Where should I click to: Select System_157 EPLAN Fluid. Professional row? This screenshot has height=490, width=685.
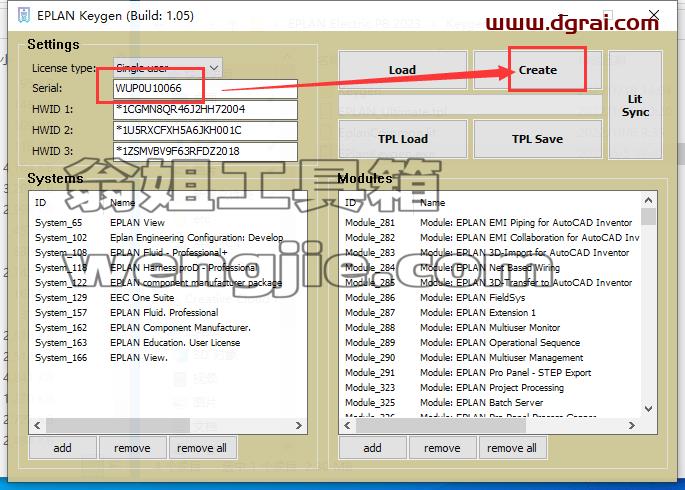[x=168, y=313]
